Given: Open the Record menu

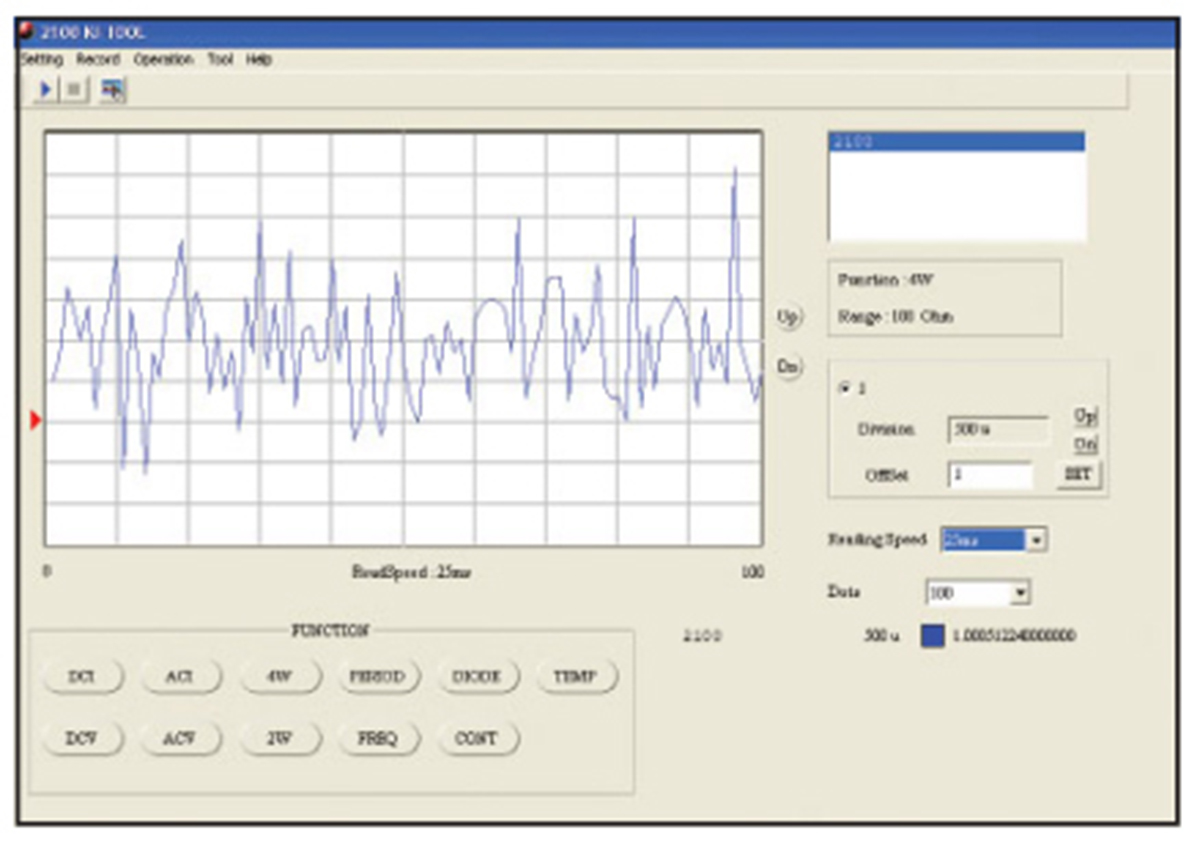Looking at the screenshot, I should 98,60.
